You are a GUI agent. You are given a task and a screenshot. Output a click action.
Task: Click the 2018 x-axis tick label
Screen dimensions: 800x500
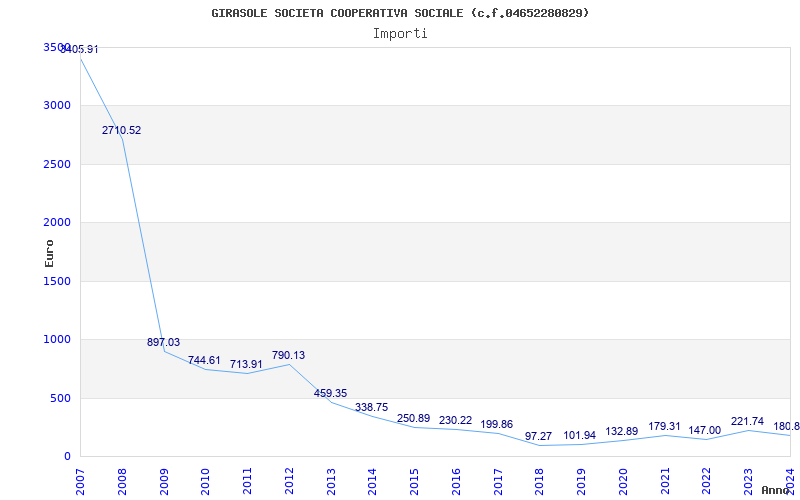pos(539,482)
